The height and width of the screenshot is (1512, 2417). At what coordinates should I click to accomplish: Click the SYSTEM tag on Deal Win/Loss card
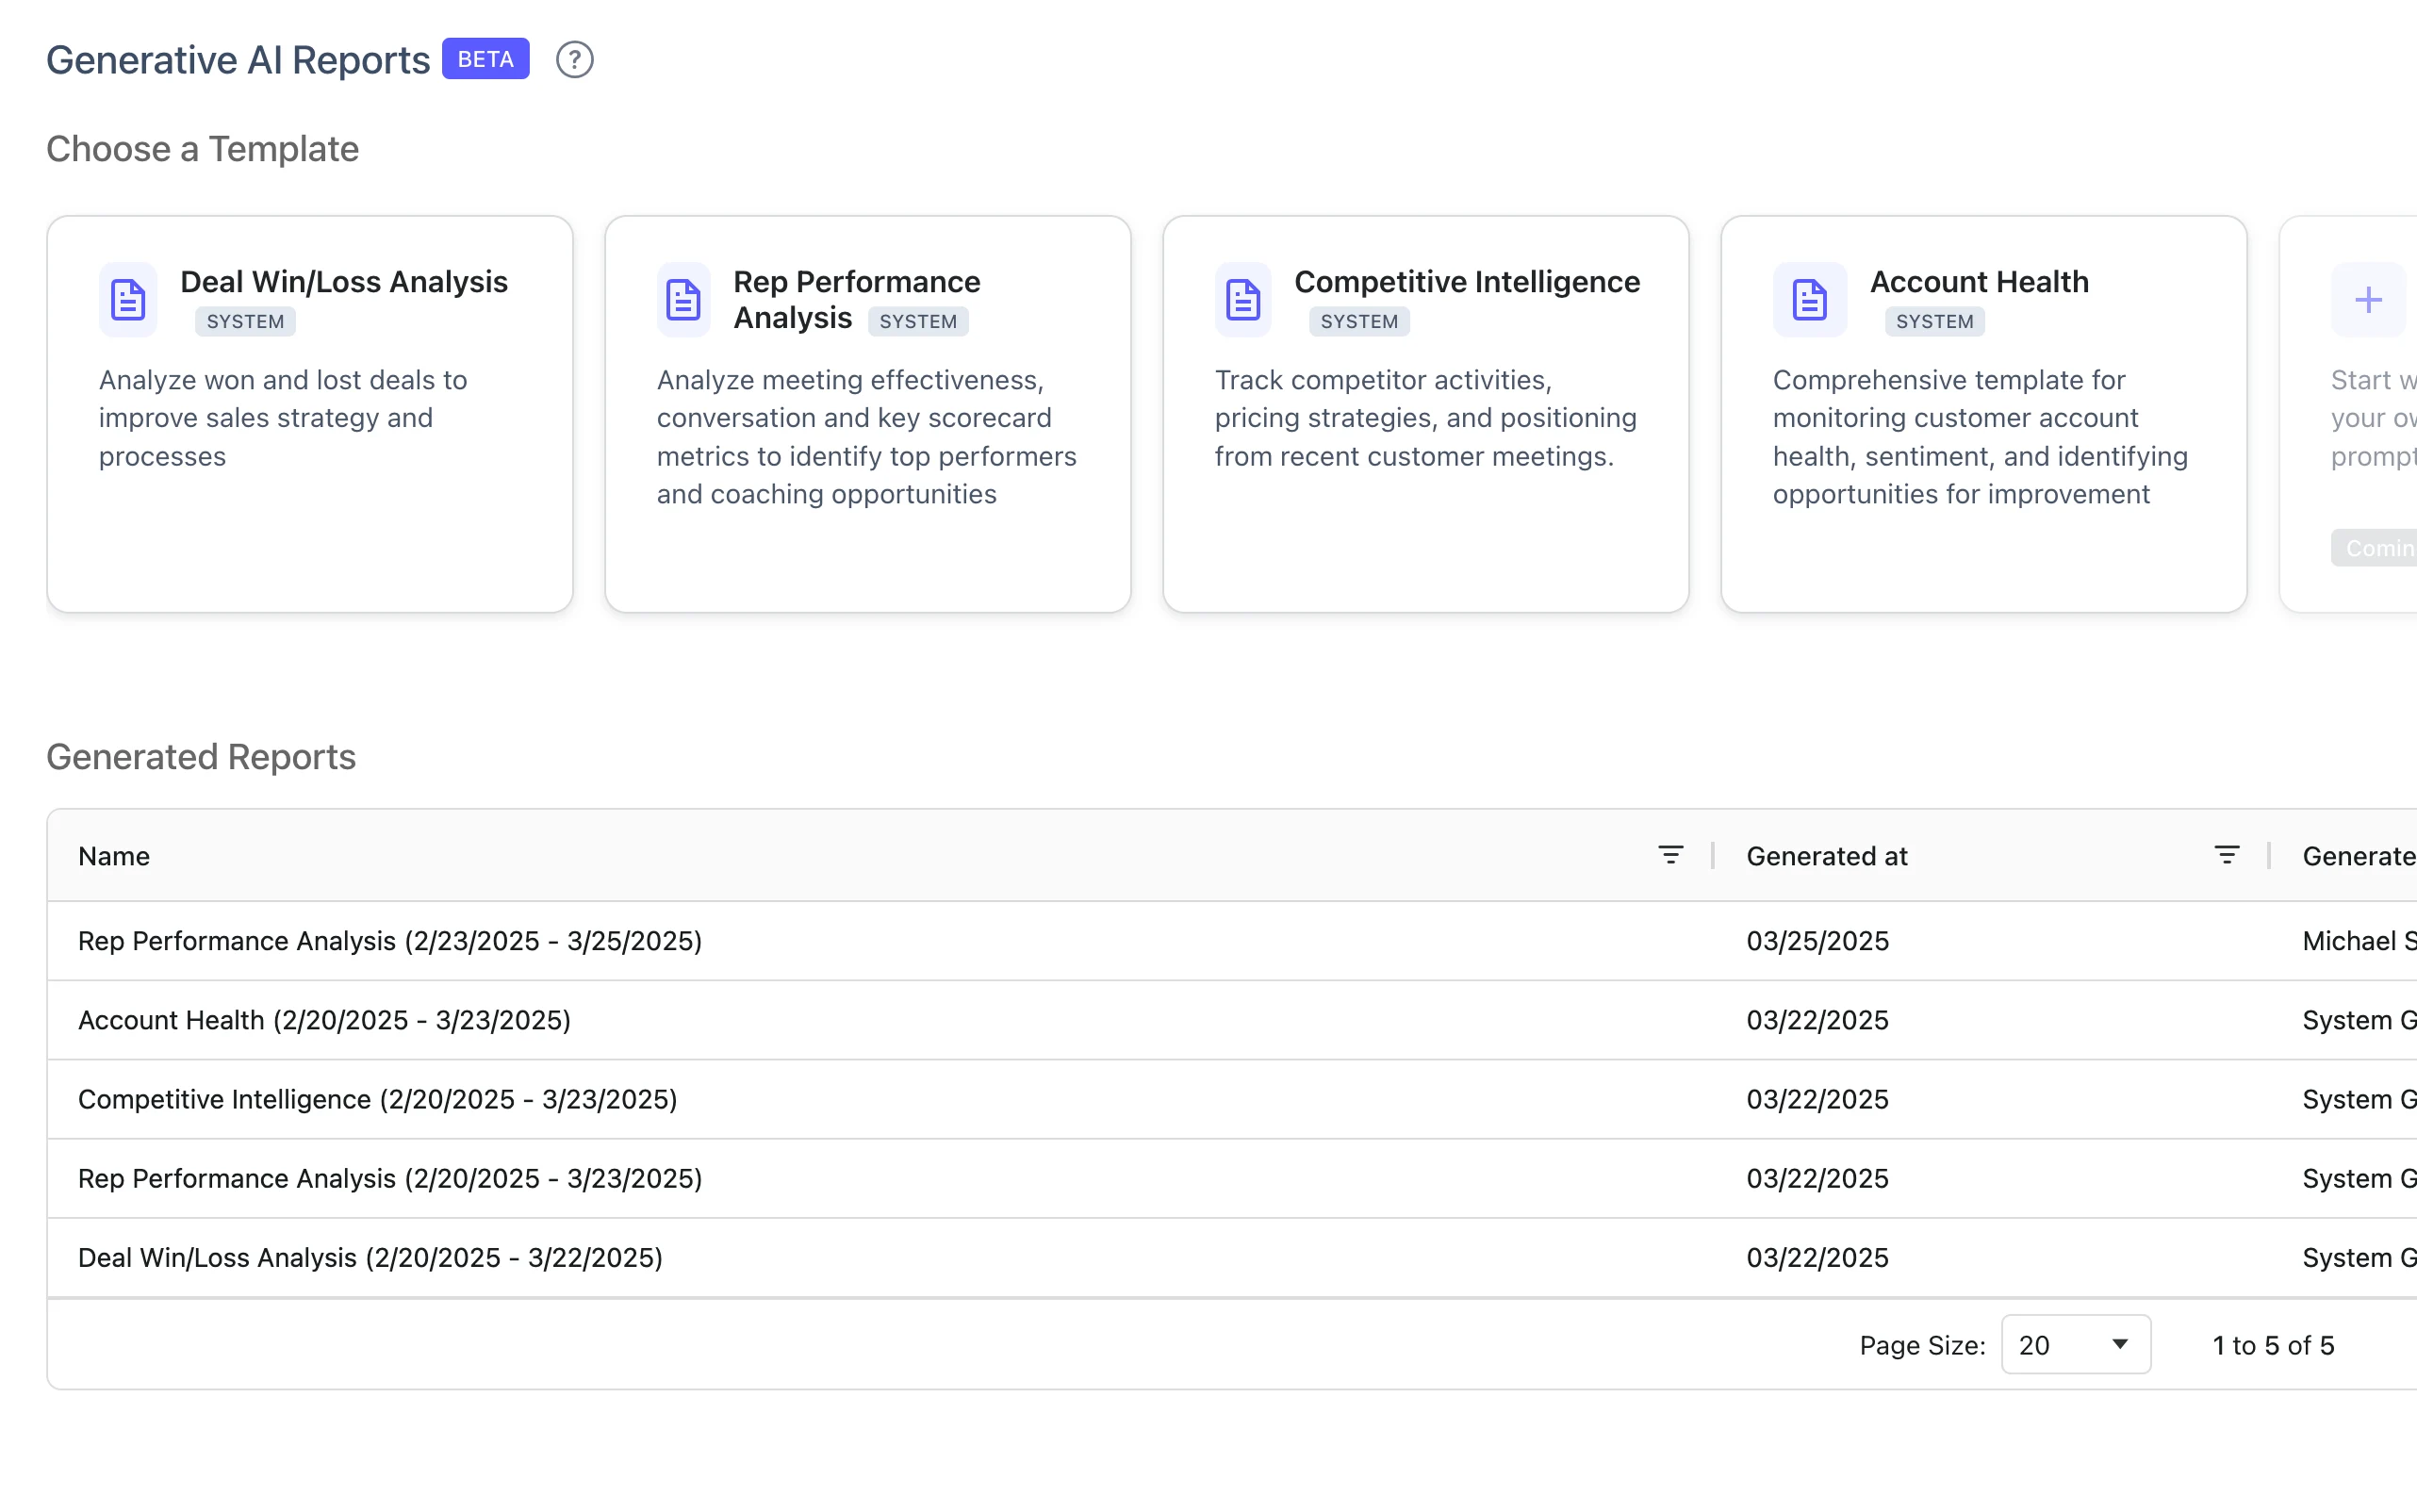[x=245, y=321]
